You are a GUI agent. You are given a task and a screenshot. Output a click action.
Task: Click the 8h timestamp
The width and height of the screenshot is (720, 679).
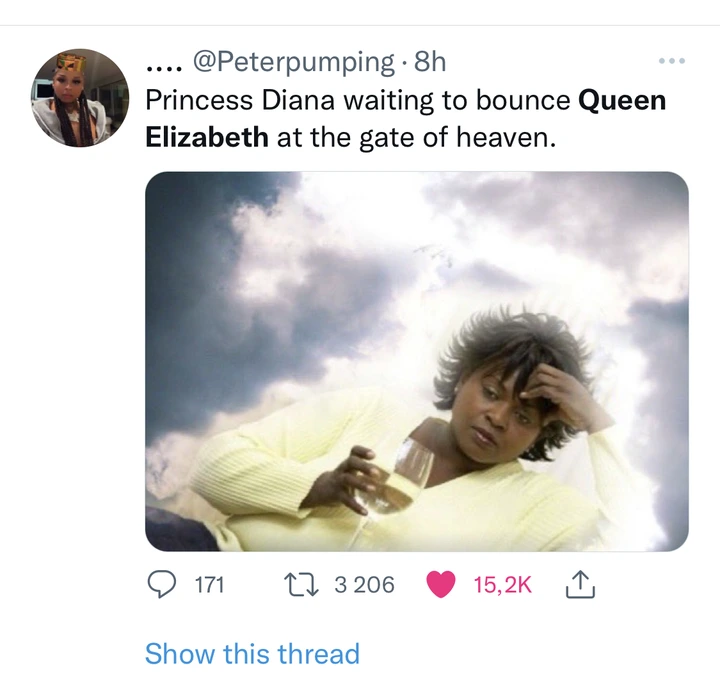pyautogui.click(x=430, y=62)
